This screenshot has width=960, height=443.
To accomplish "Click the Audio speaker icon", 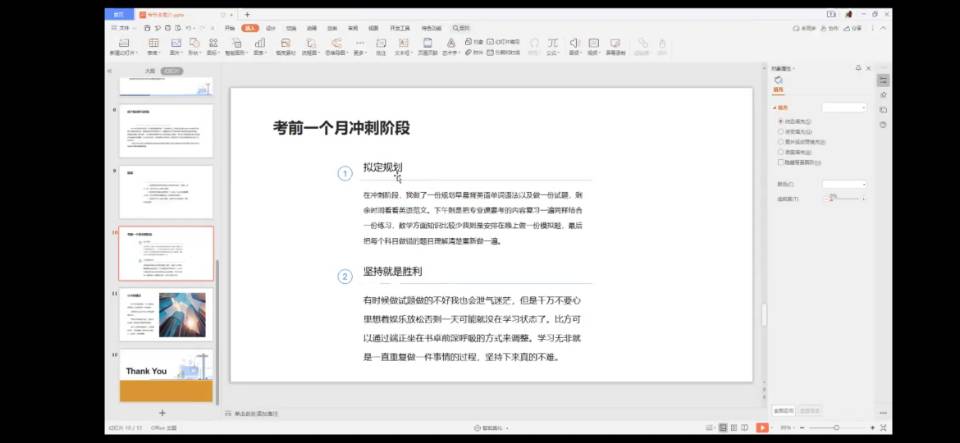I will (575, 44).
